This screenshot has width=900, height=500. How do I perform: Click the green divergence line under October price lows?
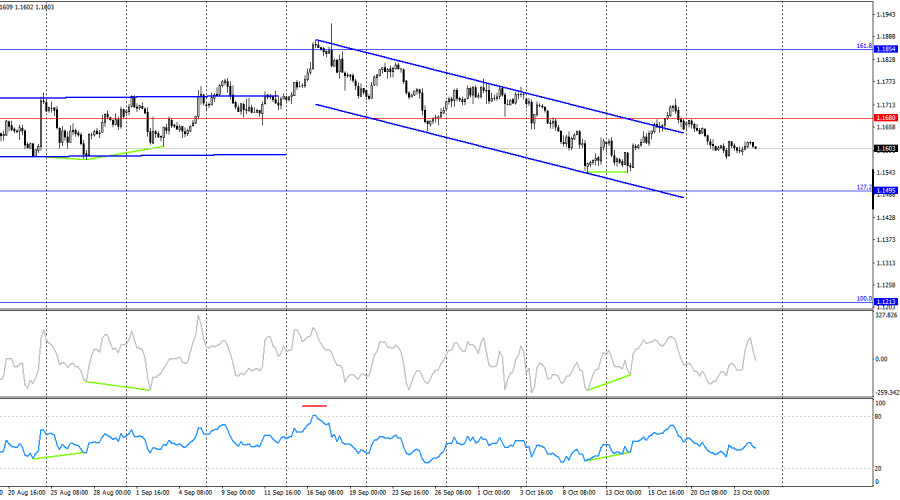click(x=608, y=172)
